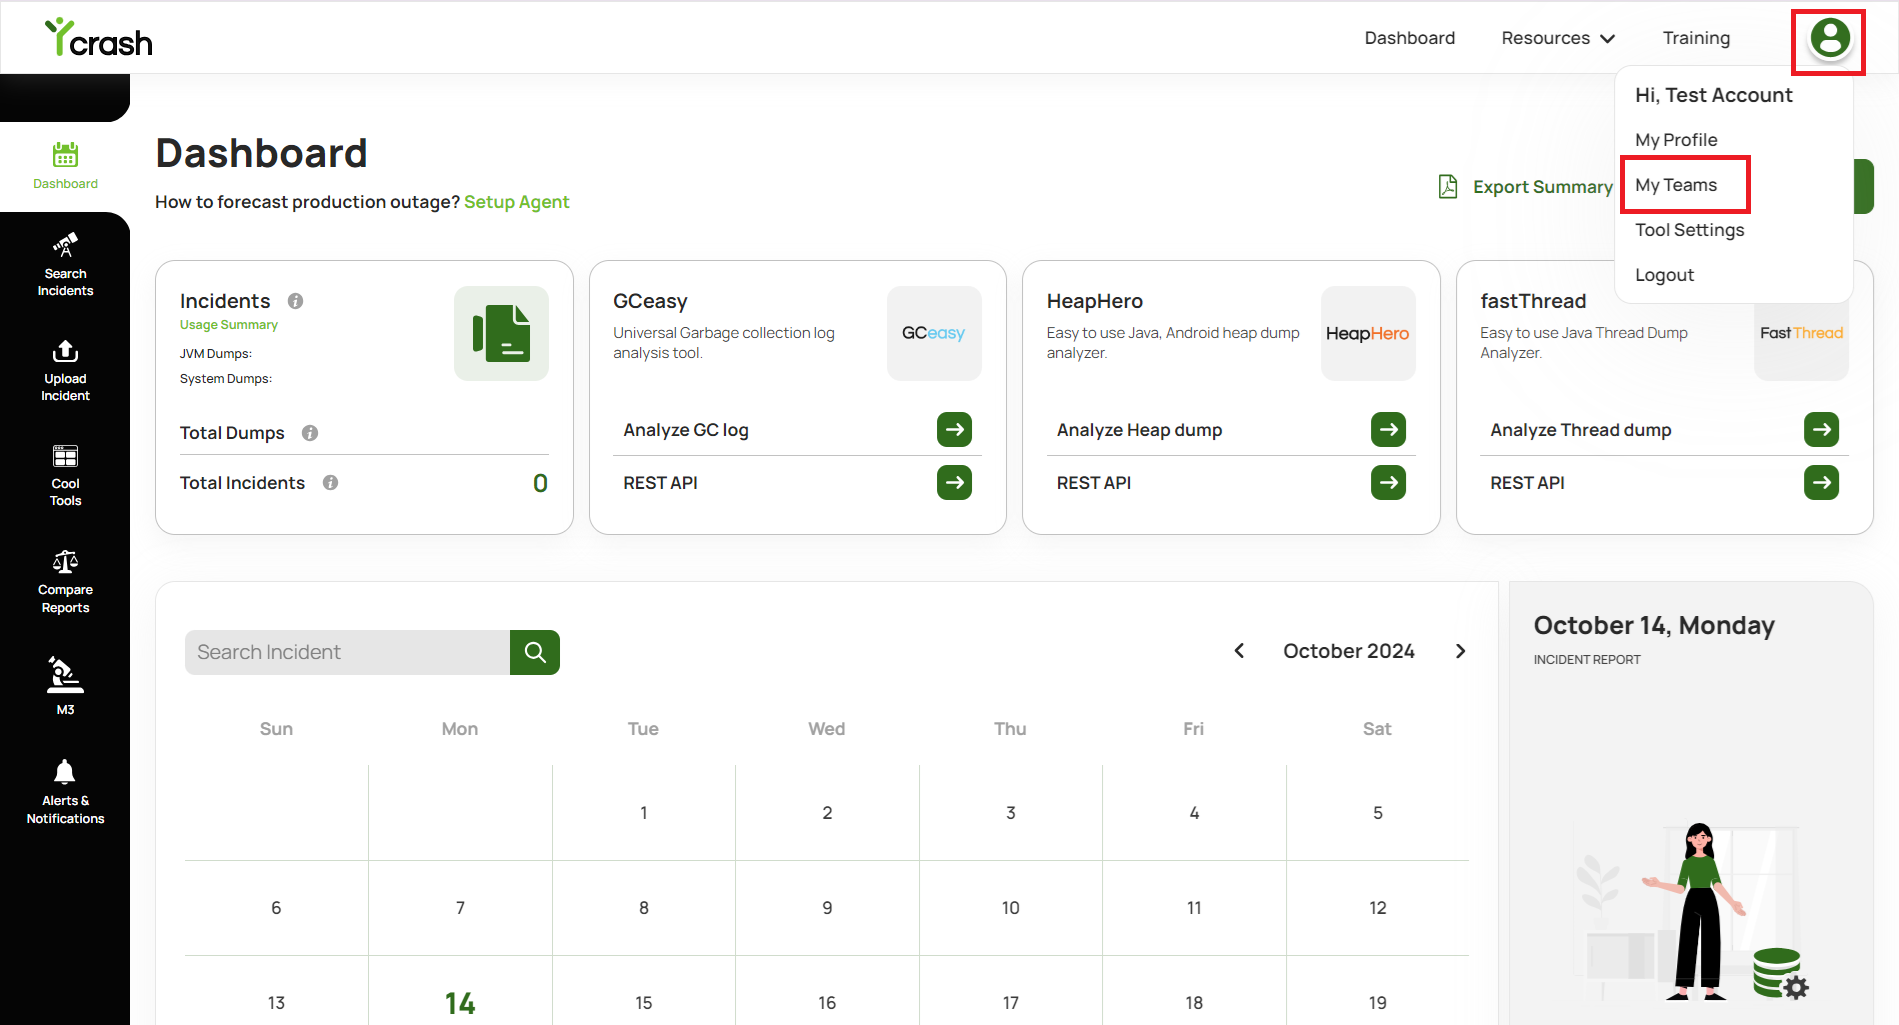
Task: Click Analyze Thread dump text
Action: pos(1580,430)
